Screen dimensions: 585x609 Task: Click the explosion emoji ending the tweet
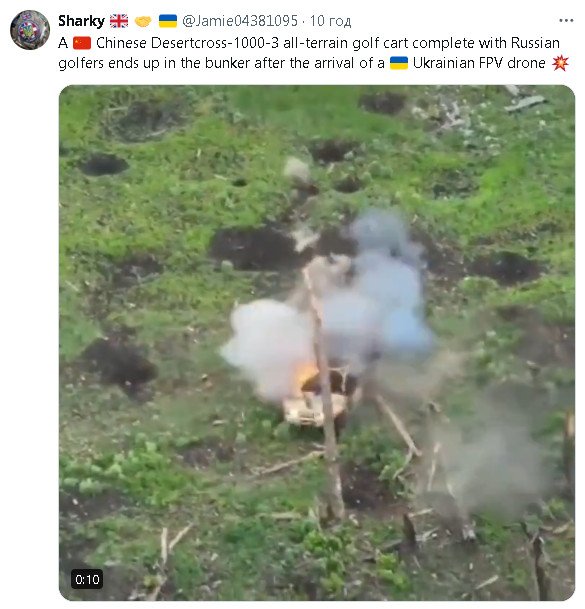pos(560,63)
